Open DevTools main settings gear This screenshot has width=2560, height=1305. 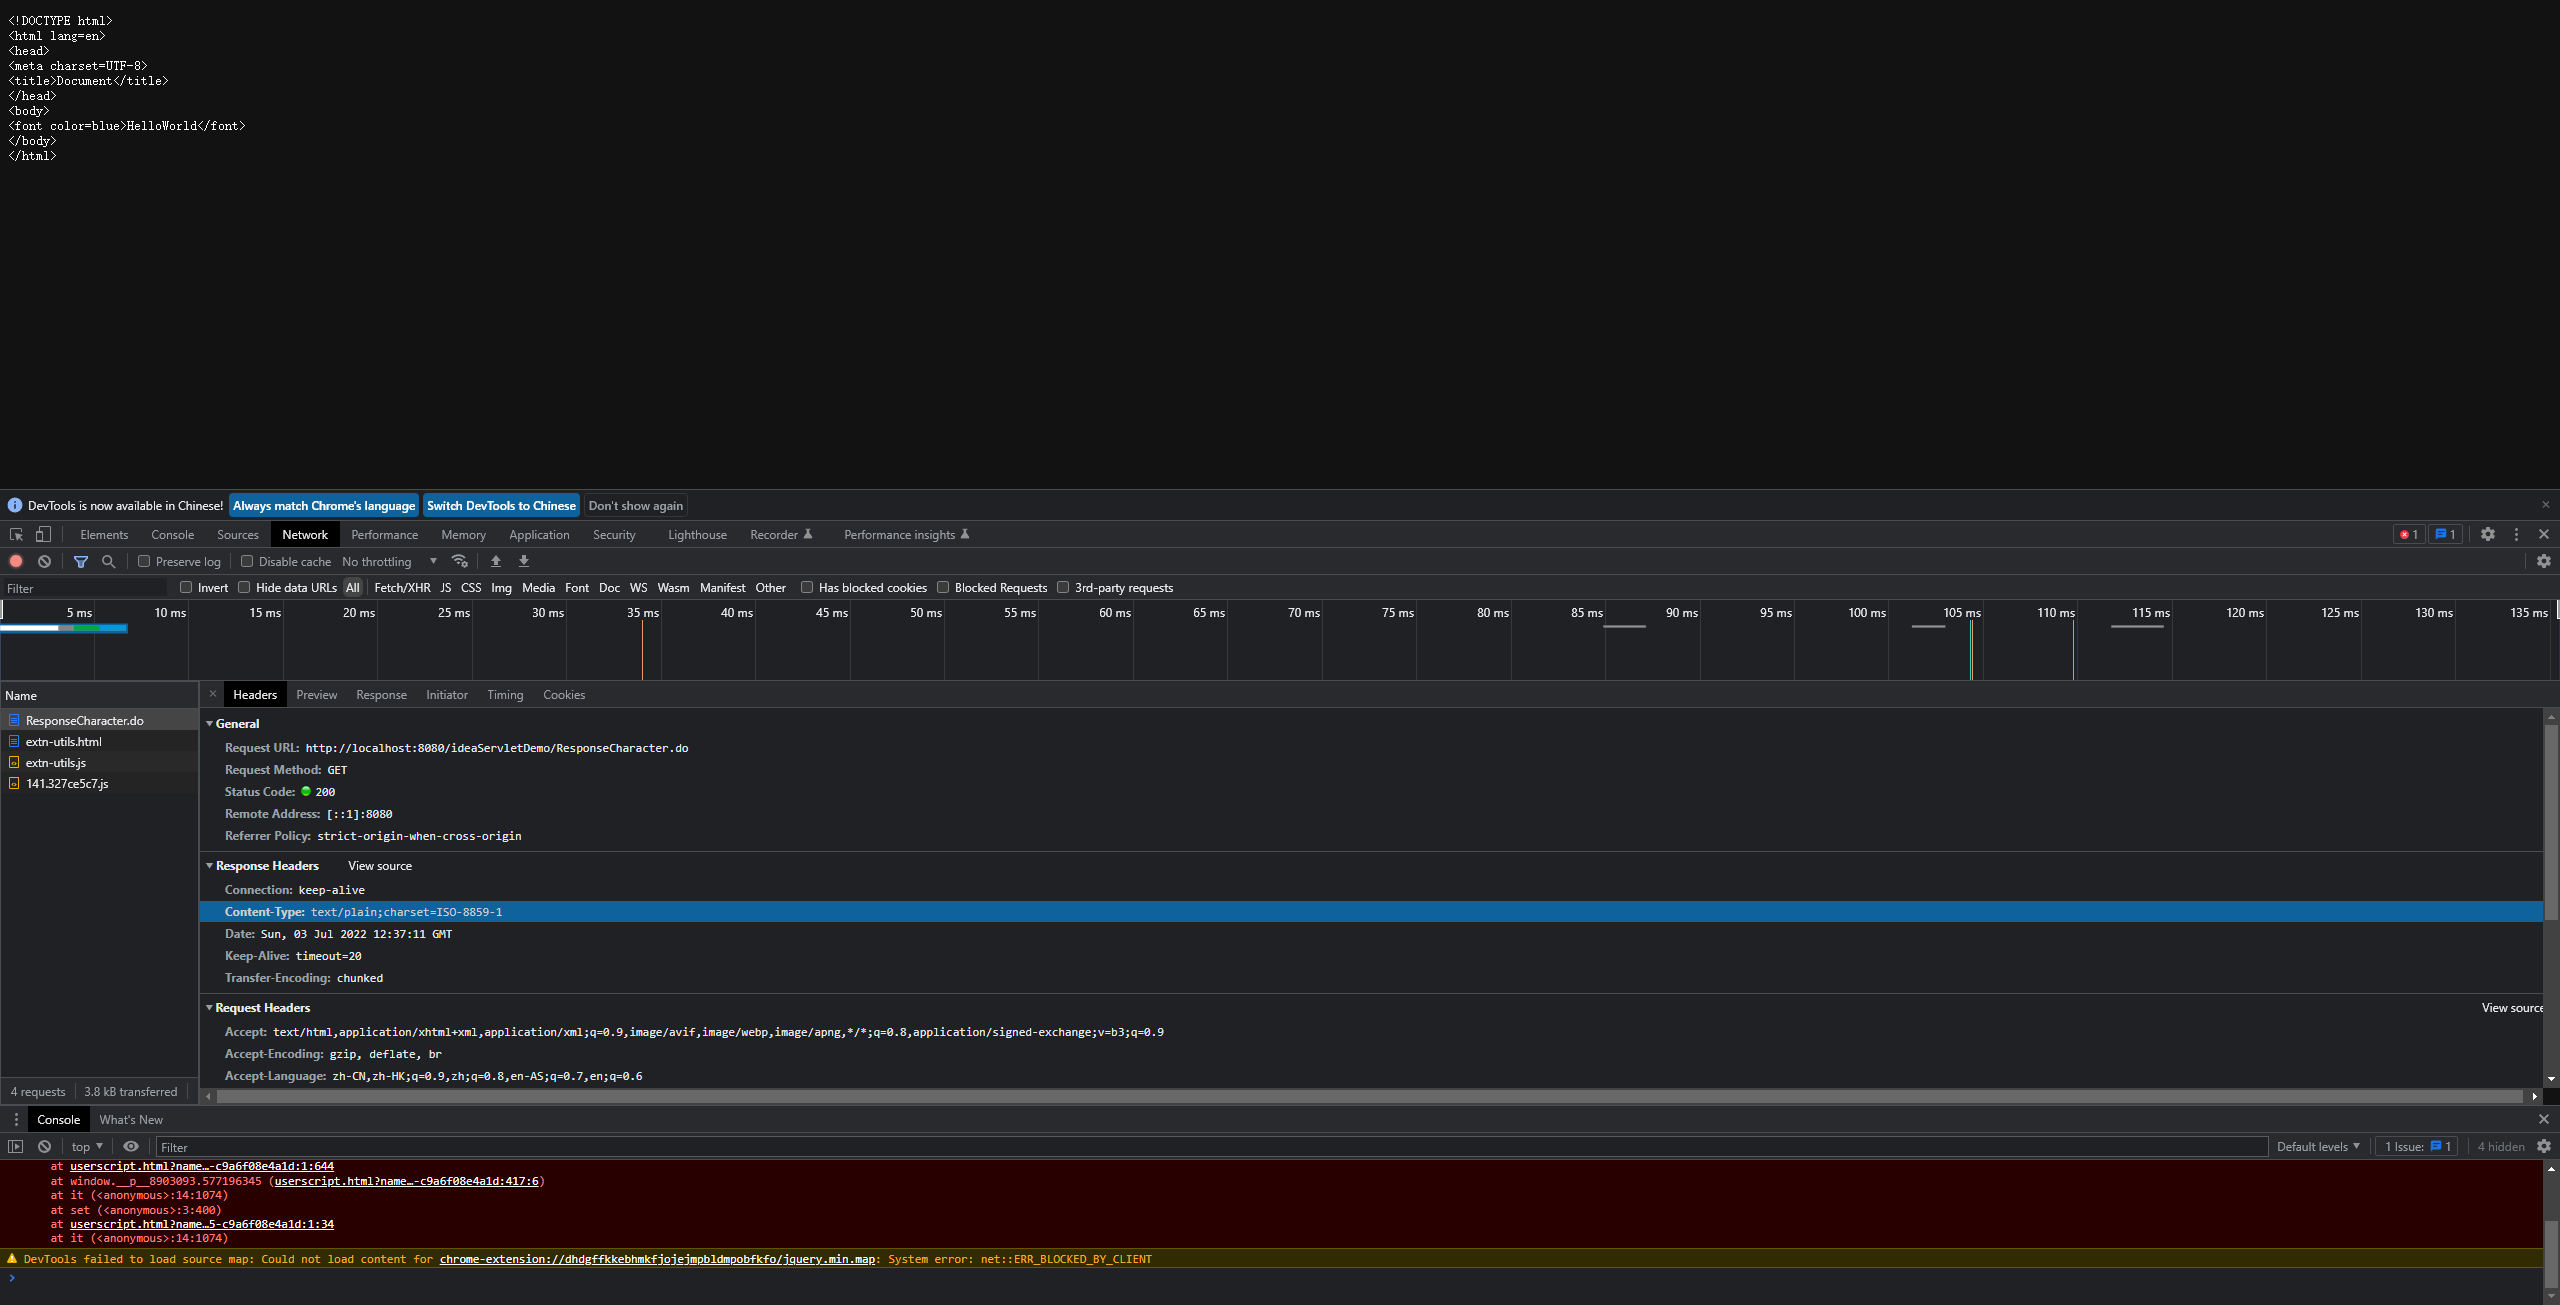(2488, 535)
